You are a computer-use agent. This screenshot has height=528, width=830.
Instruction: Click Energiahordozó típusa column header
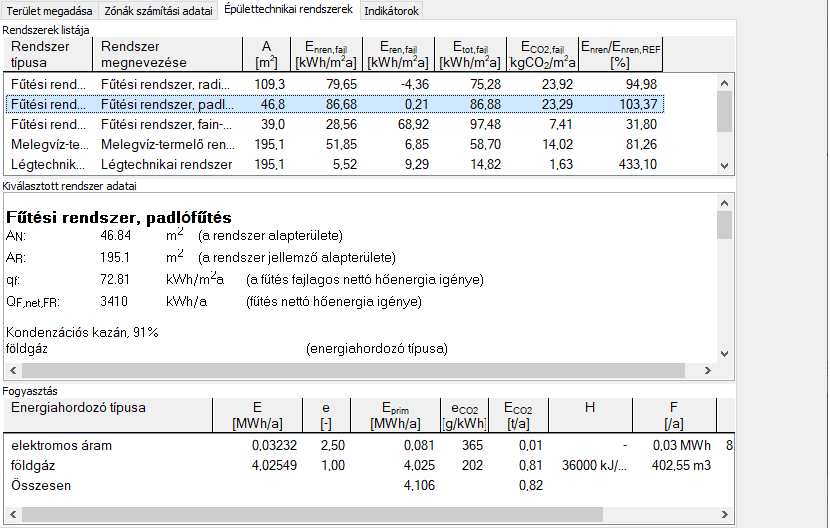[x=108, y=415]
